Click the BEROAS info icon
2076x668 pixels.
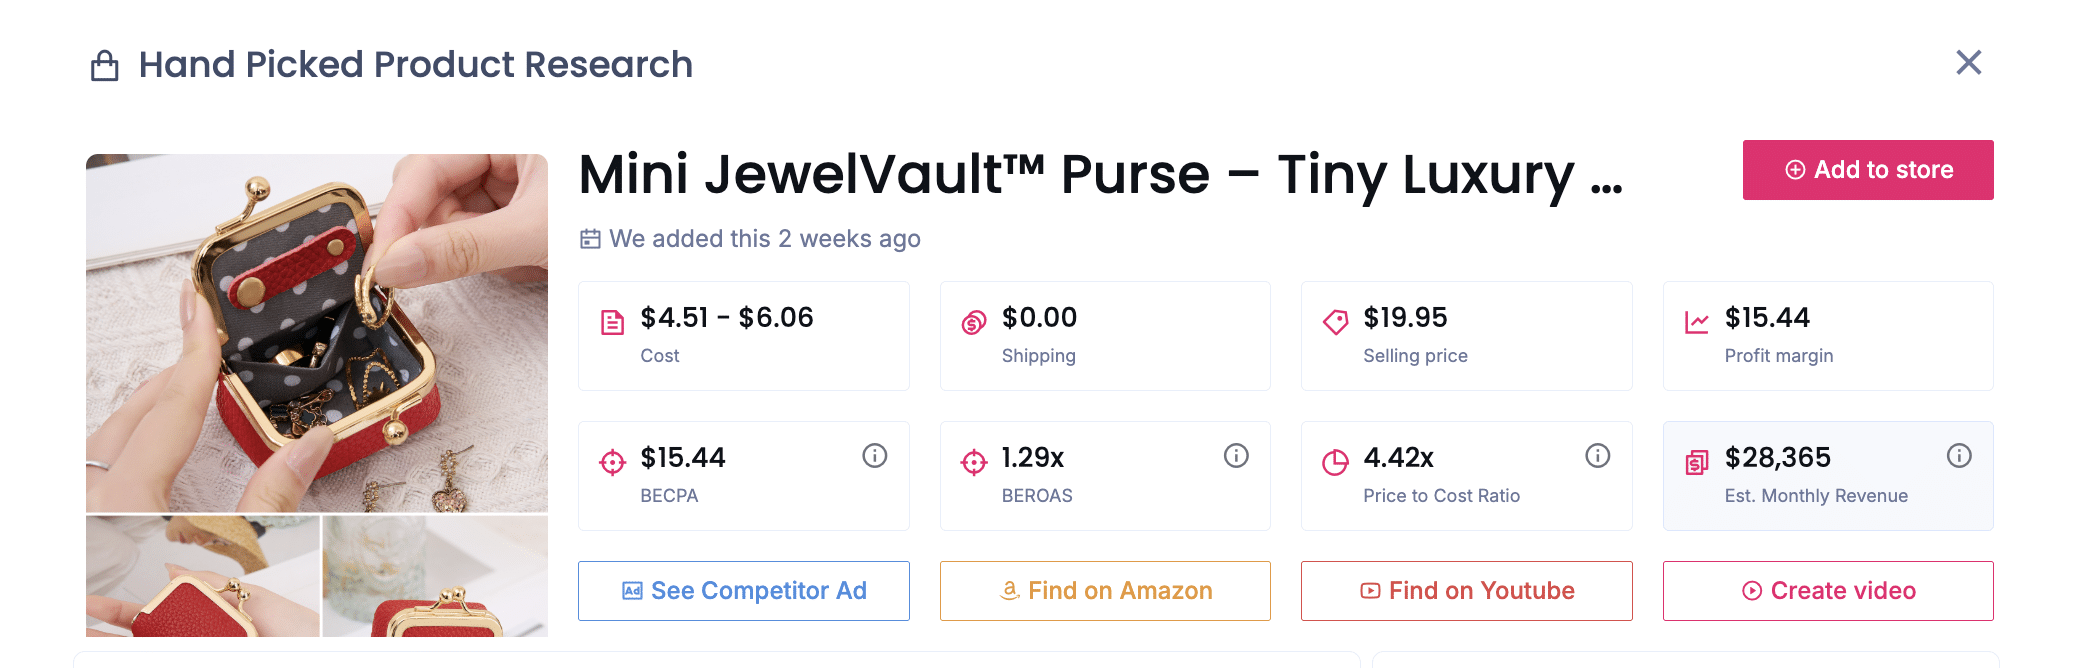click(1236, 456)
